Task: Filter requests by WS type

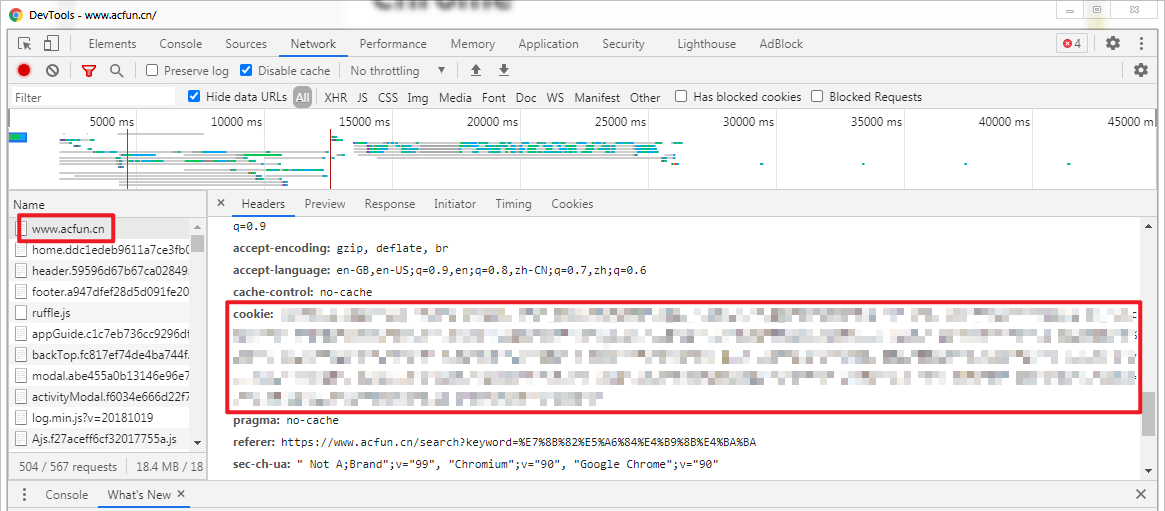Action: (555, 97)
